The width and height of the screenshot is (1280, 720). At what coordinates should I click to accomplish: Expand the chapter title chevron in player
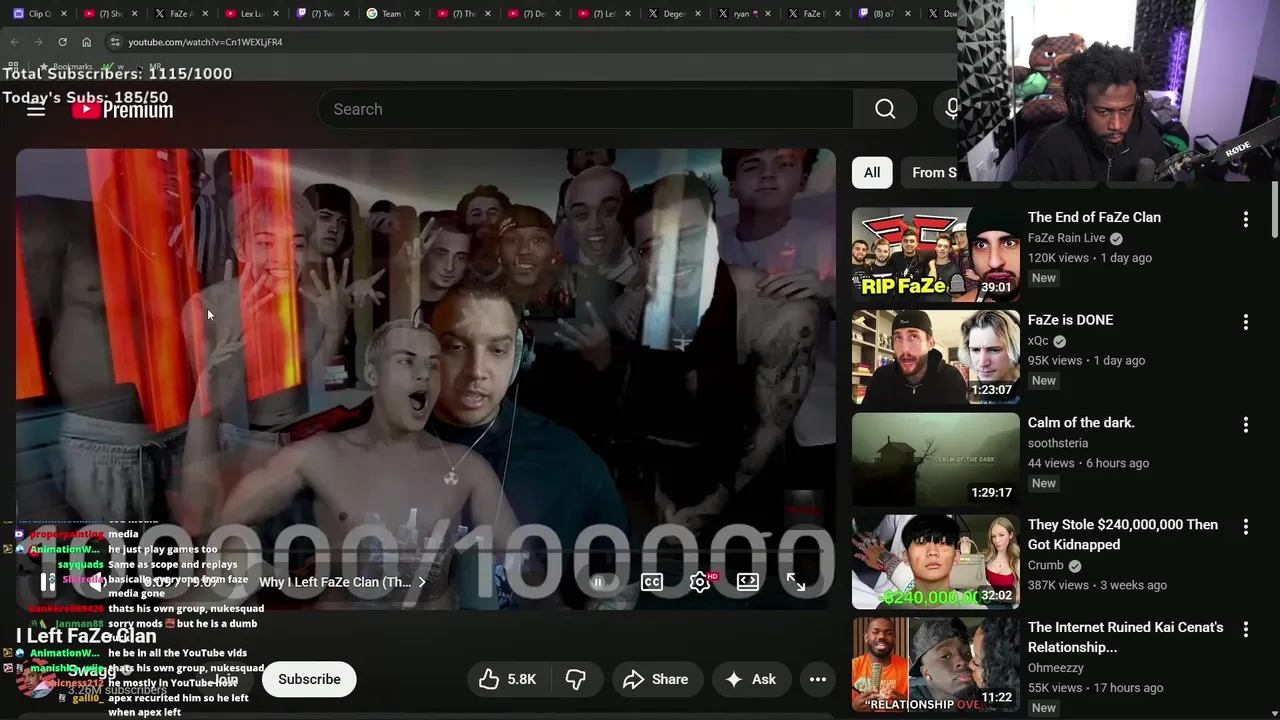pyautogui.click(x=422, y=582)
